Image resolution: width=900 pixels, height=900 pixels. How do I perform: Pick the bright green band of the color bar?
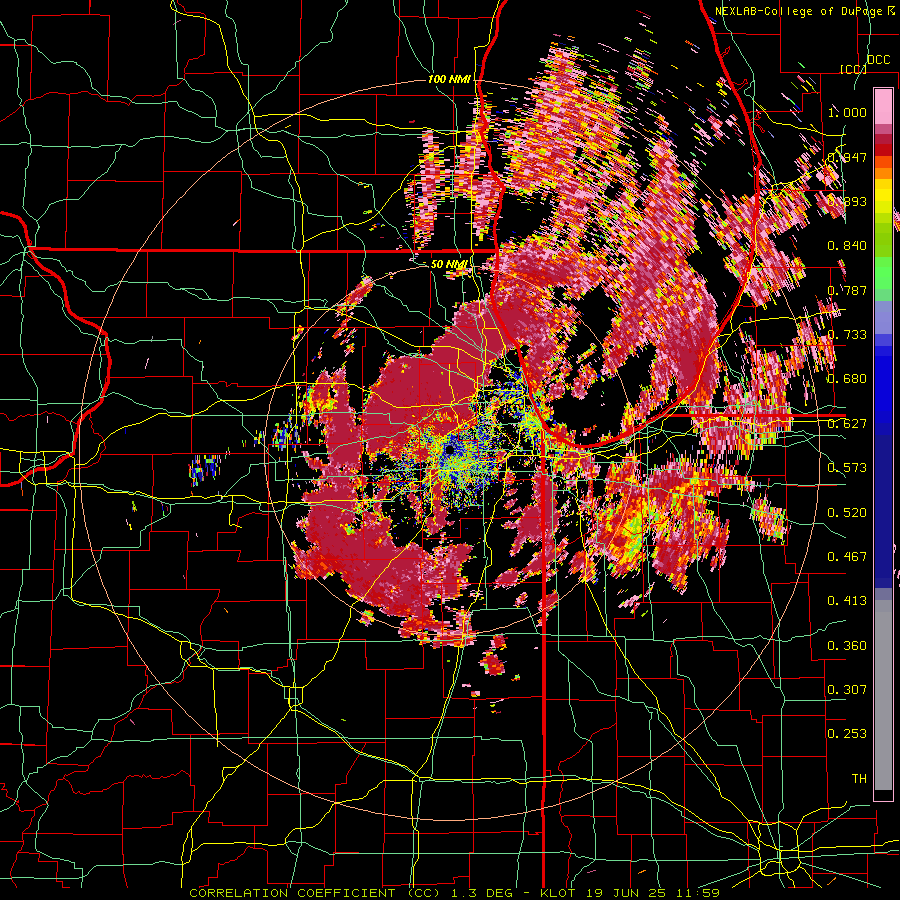click(883, 273)
